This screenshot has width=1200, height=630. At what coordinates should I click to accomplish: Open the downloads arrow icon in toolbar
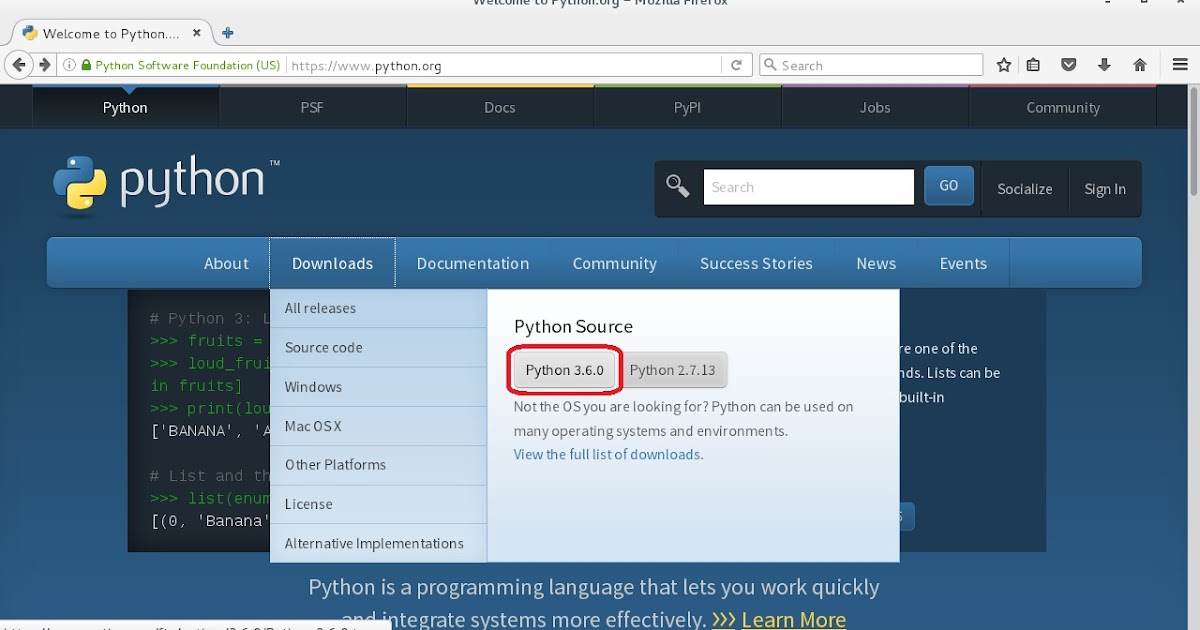pyautogui.click(x=1104, y=65)
